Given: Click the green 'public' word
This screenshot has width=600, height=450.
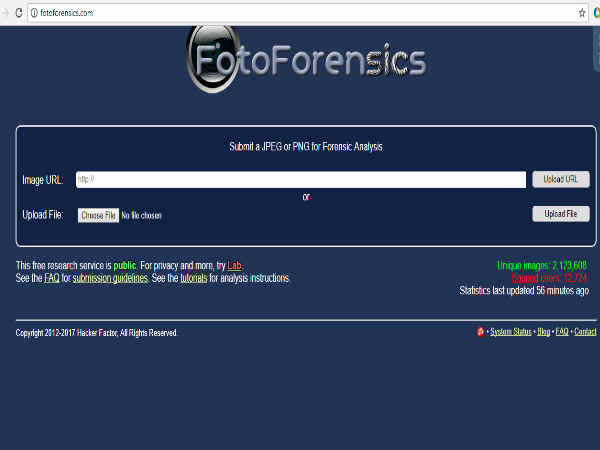Looking at the screenshot, I should coord(125,266).
